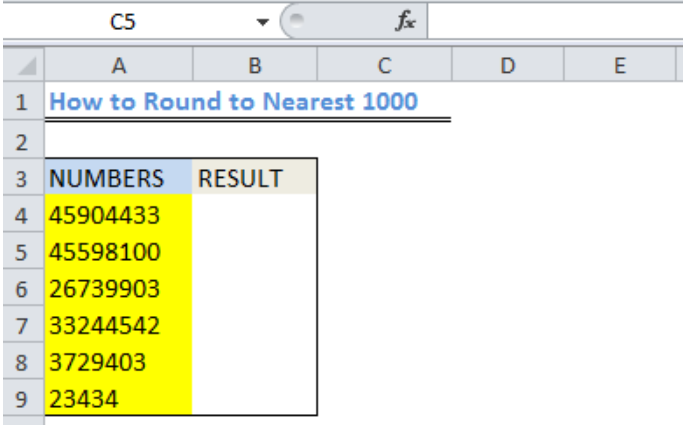Click the round formula bar expand handle
This screenshot has height=425, width=683.
click(297, 20)
